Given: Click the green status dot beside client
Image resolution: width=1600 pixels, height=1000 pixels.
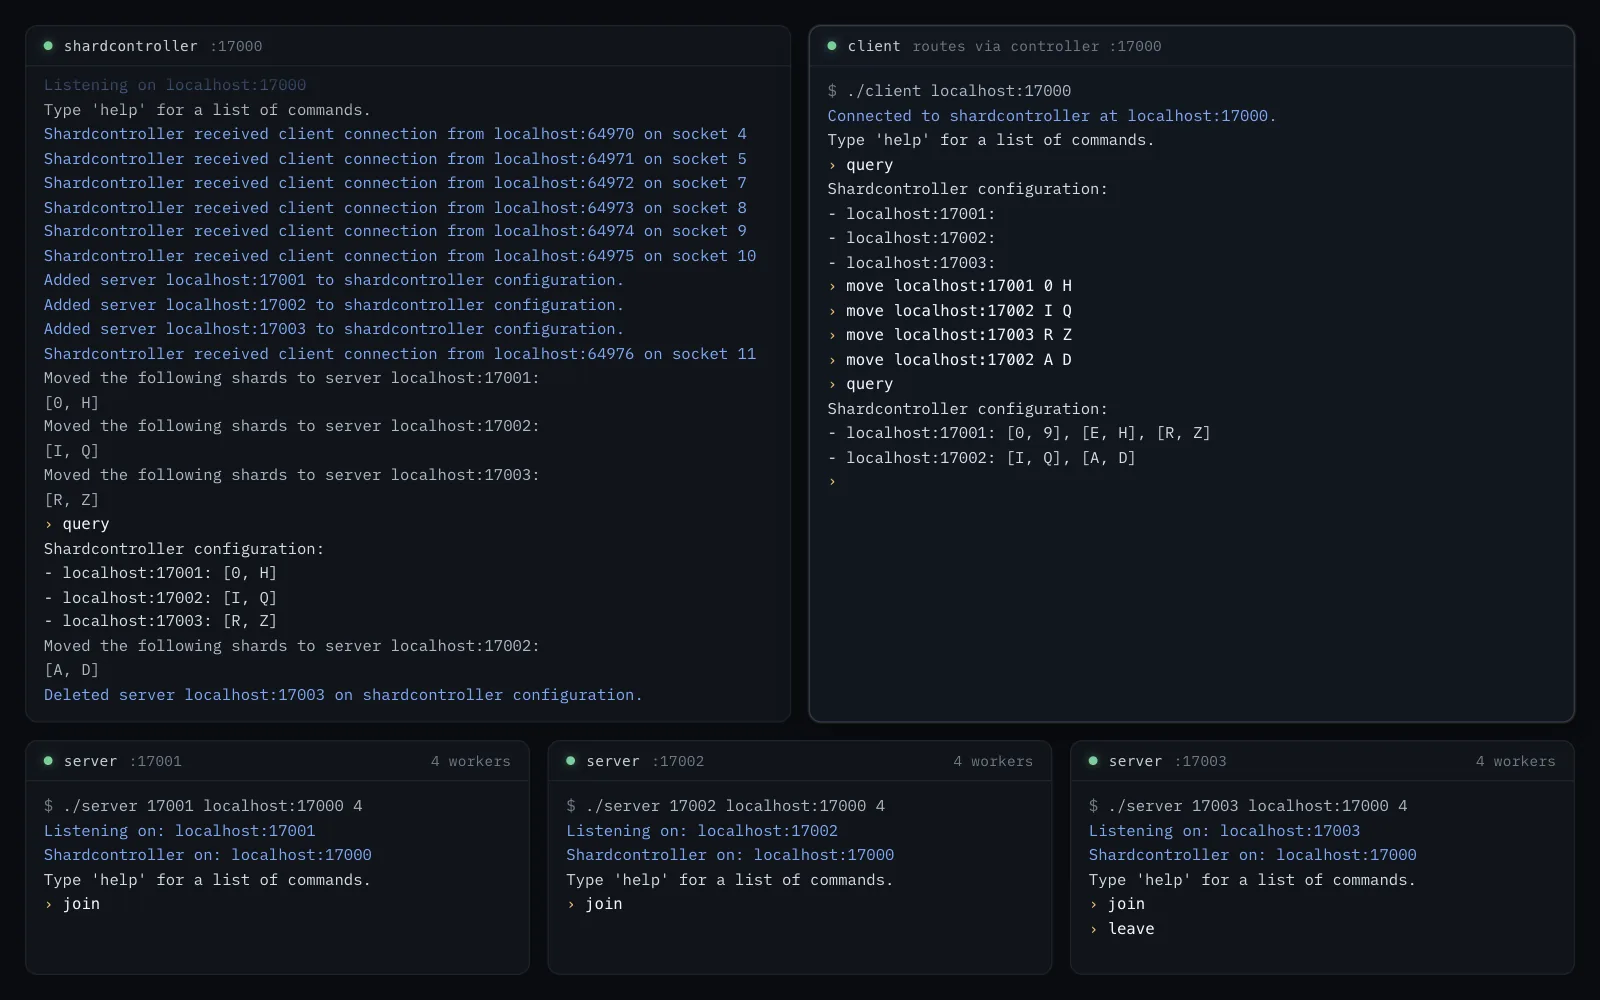Looking at the screenshot, I should click(x=832, y=46).
